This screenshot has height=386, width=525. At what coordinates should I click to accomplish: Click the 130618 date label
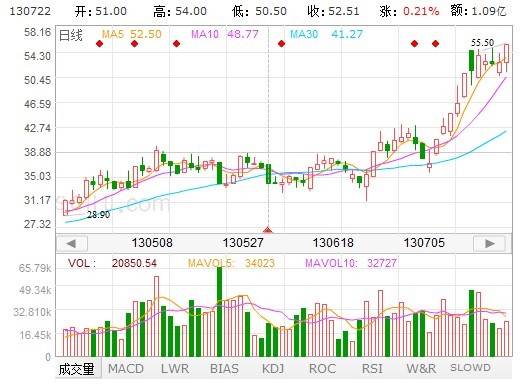tap(333, 243)
